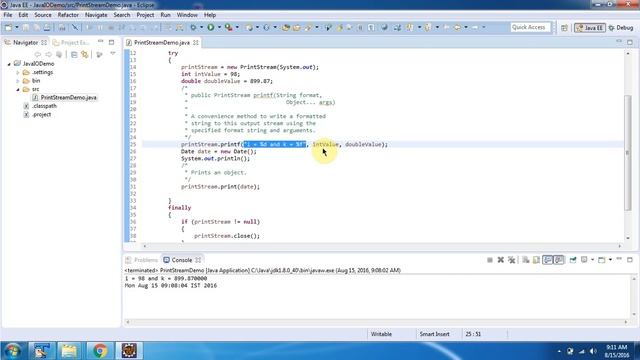
Task: Collapse all in Navigator toolbar
Action: (74, 54)
